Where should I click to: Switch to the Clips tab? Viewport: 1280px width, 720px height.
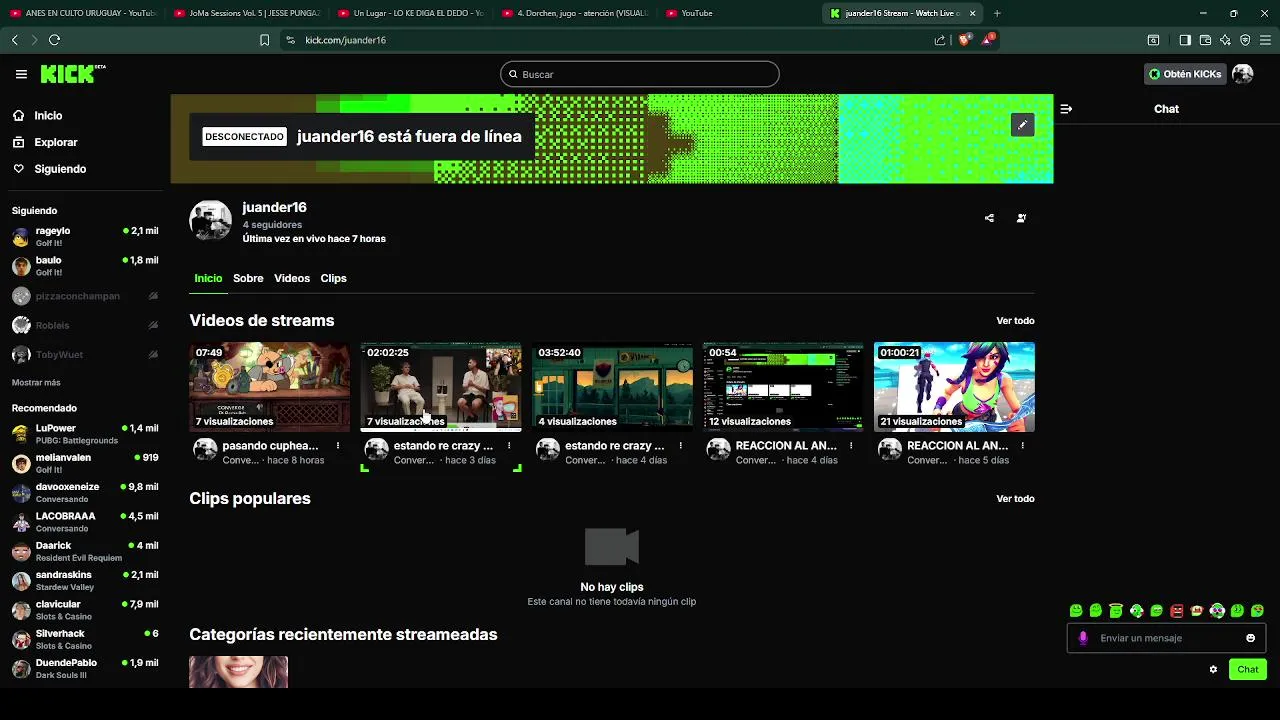click(x=333, y=278)
